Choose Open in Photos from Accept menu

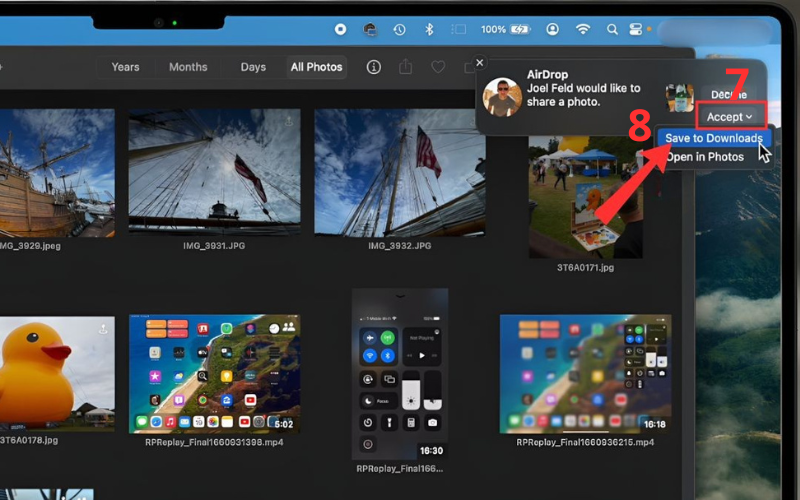(705, 157)
